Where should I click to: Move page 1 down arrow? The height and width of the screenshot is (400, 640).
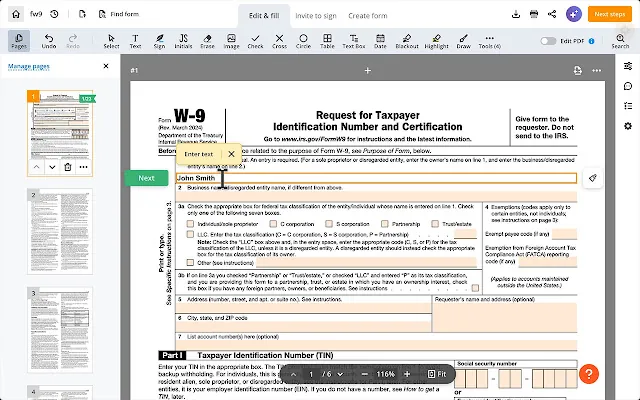52,167
